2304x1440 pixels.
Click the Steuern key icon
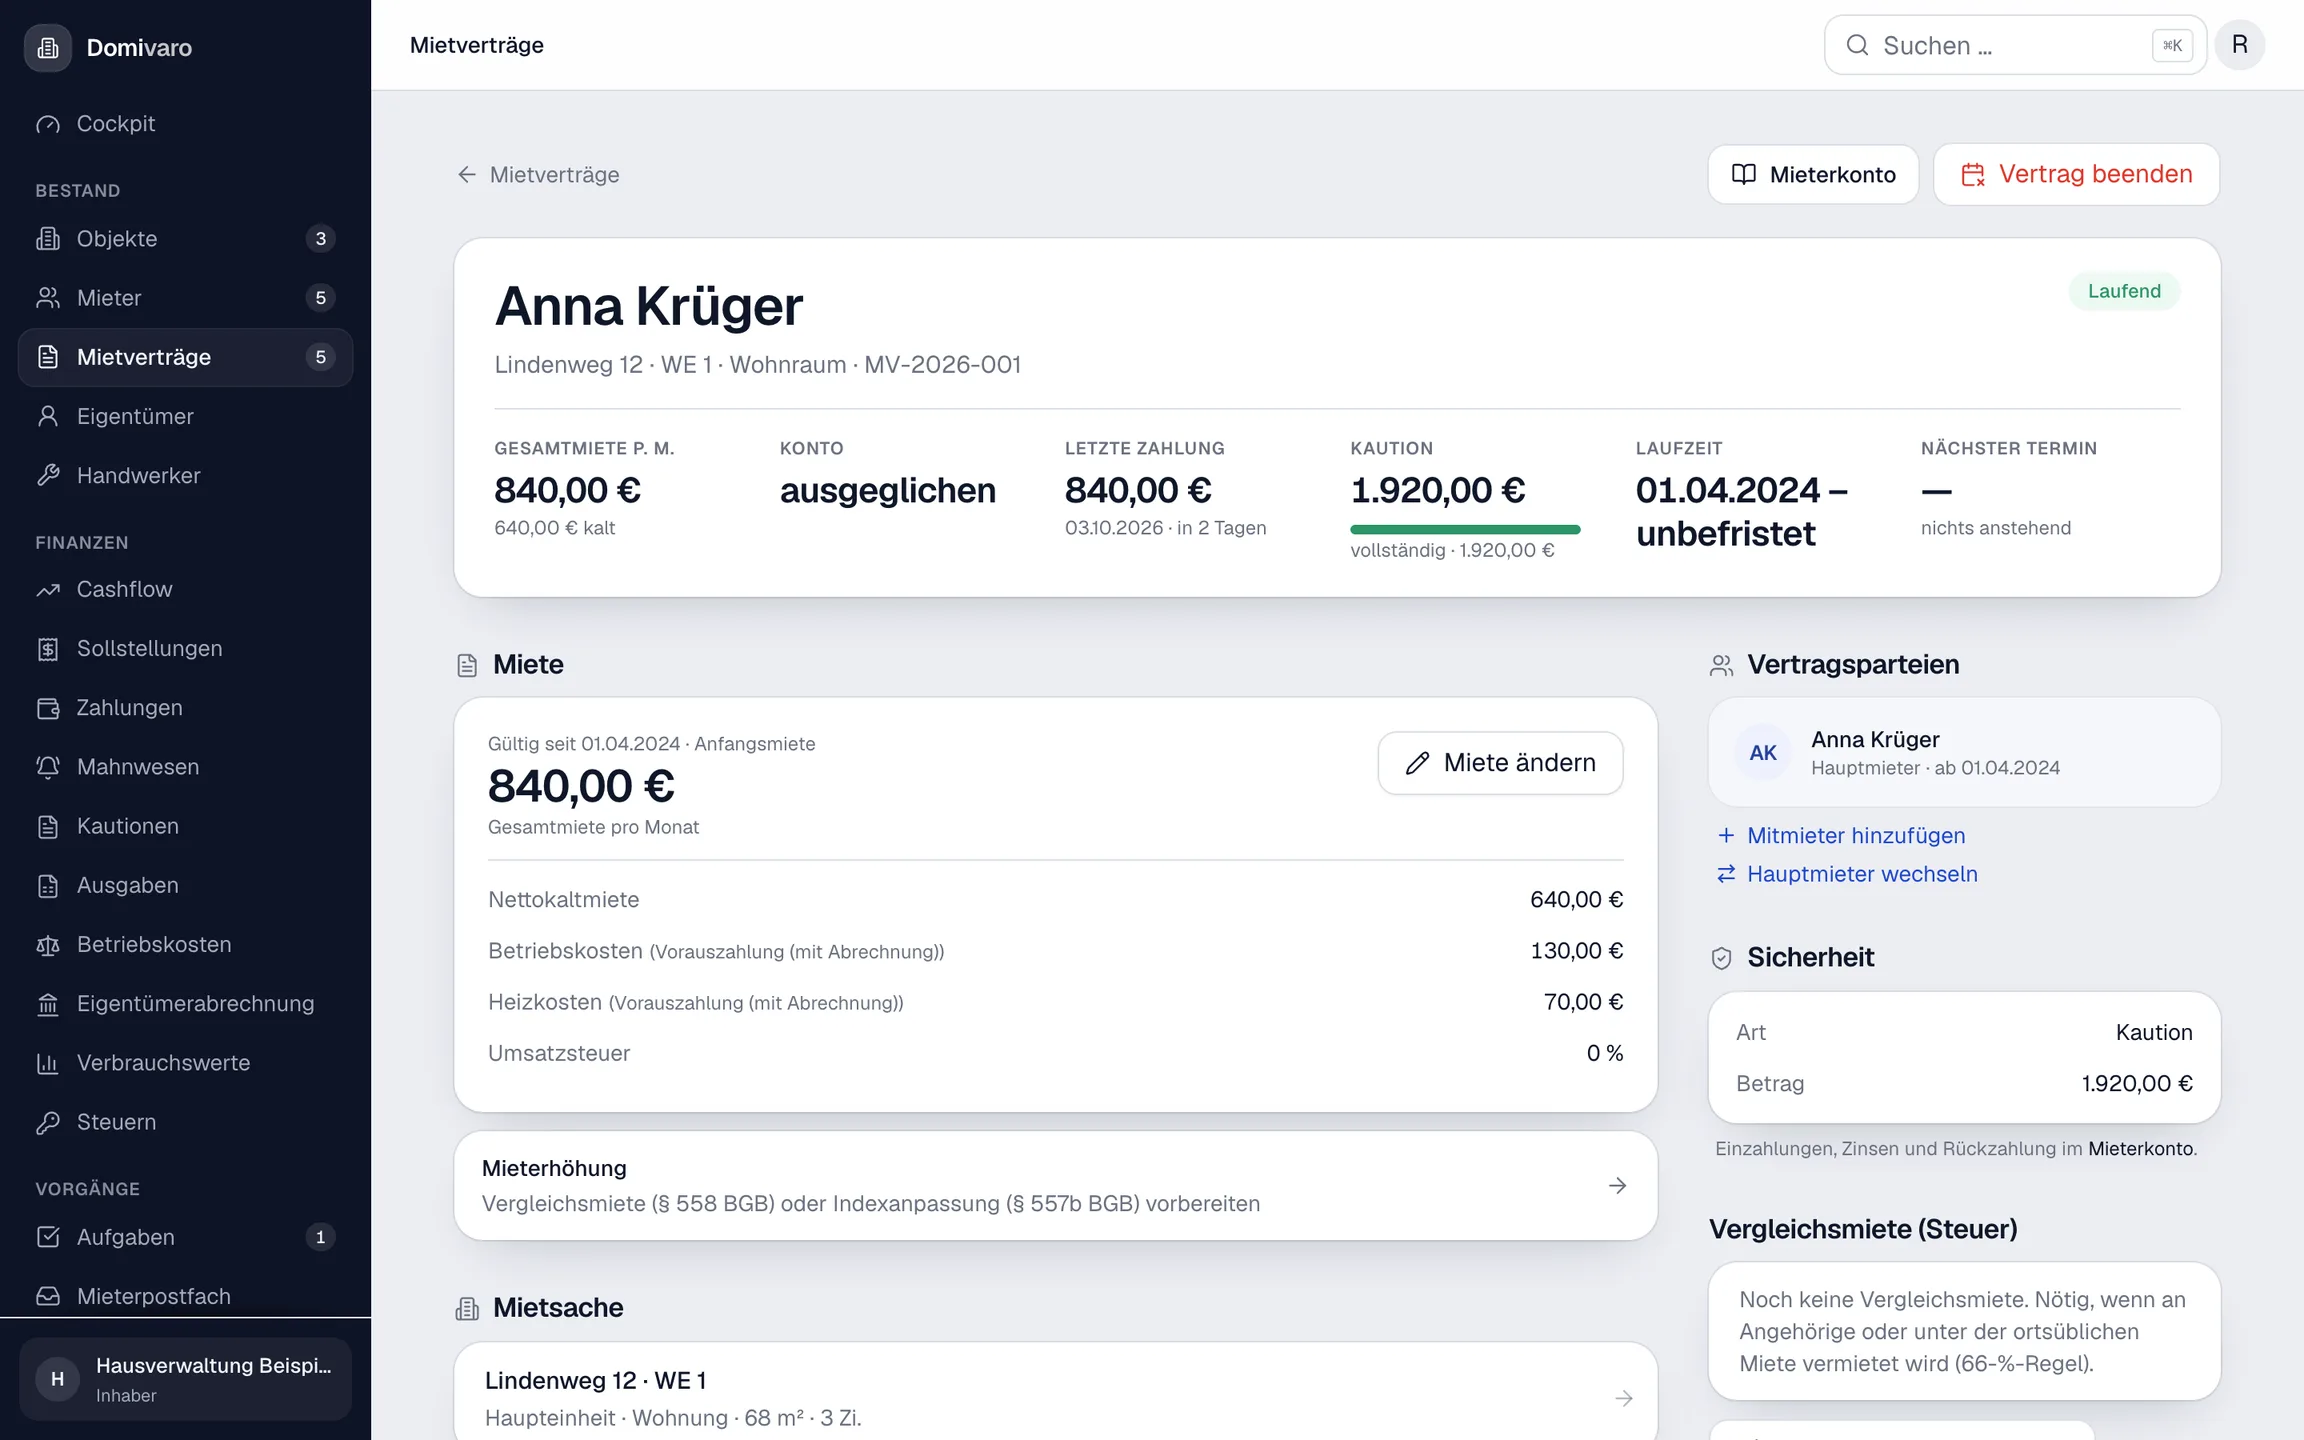[x=48, y=1122]
